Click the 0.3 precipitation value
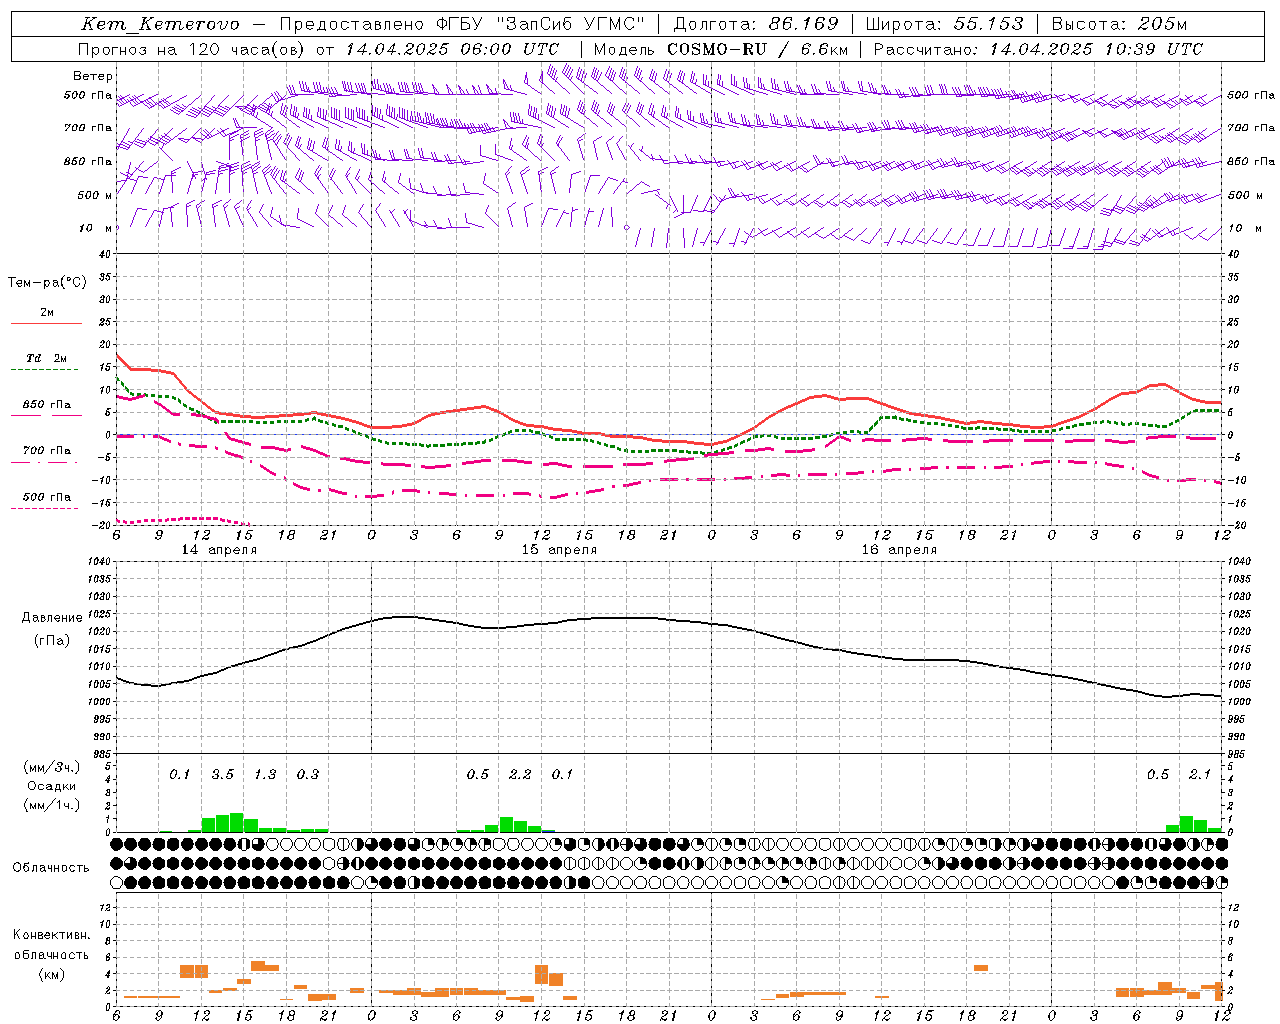The height and width of the screenshot is (1024, 1280). [x=307, y=775]
